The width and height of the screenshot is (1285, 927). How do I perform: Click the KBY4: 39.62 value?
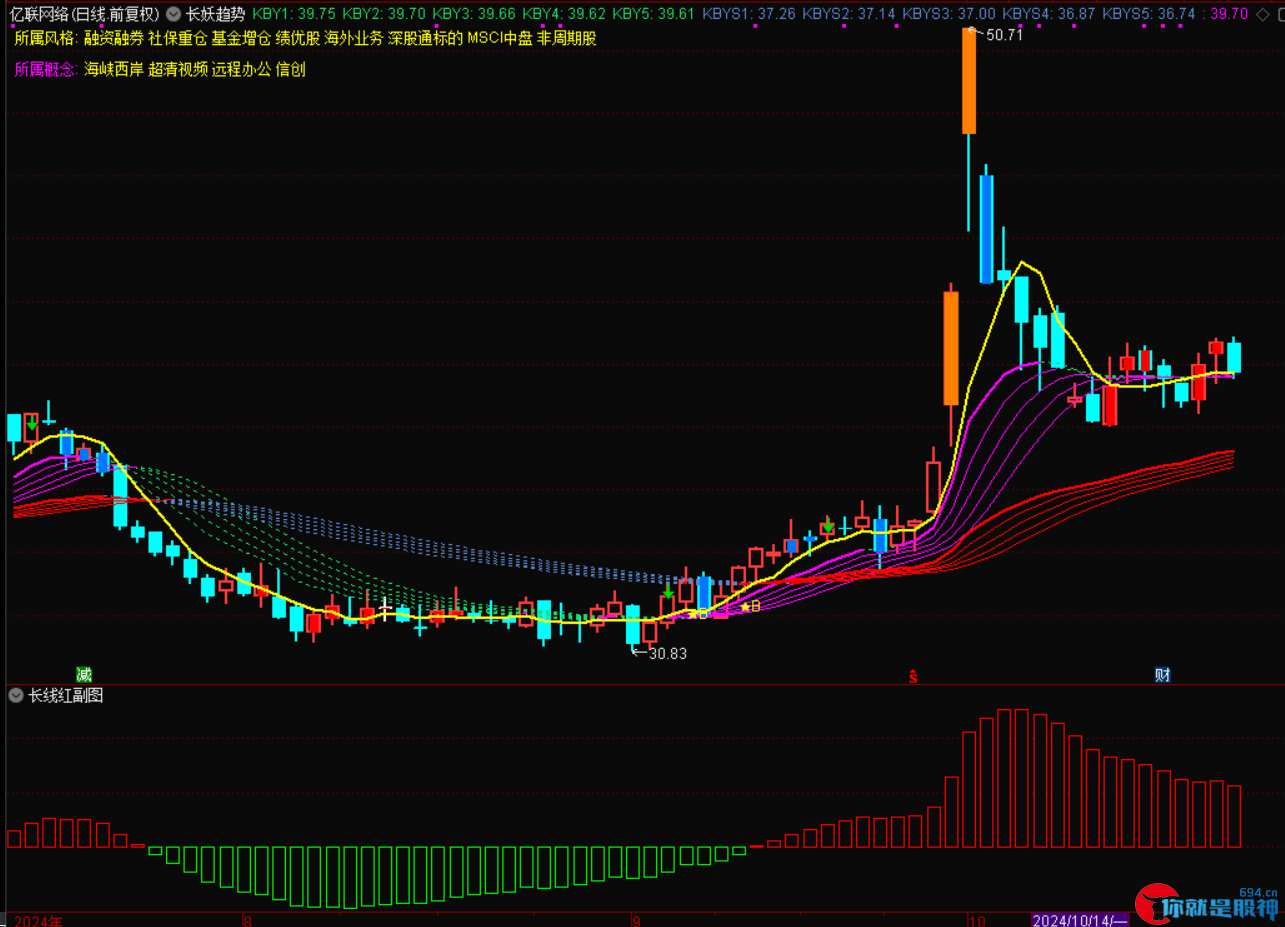pyautogui.click(x=563, y=14)
